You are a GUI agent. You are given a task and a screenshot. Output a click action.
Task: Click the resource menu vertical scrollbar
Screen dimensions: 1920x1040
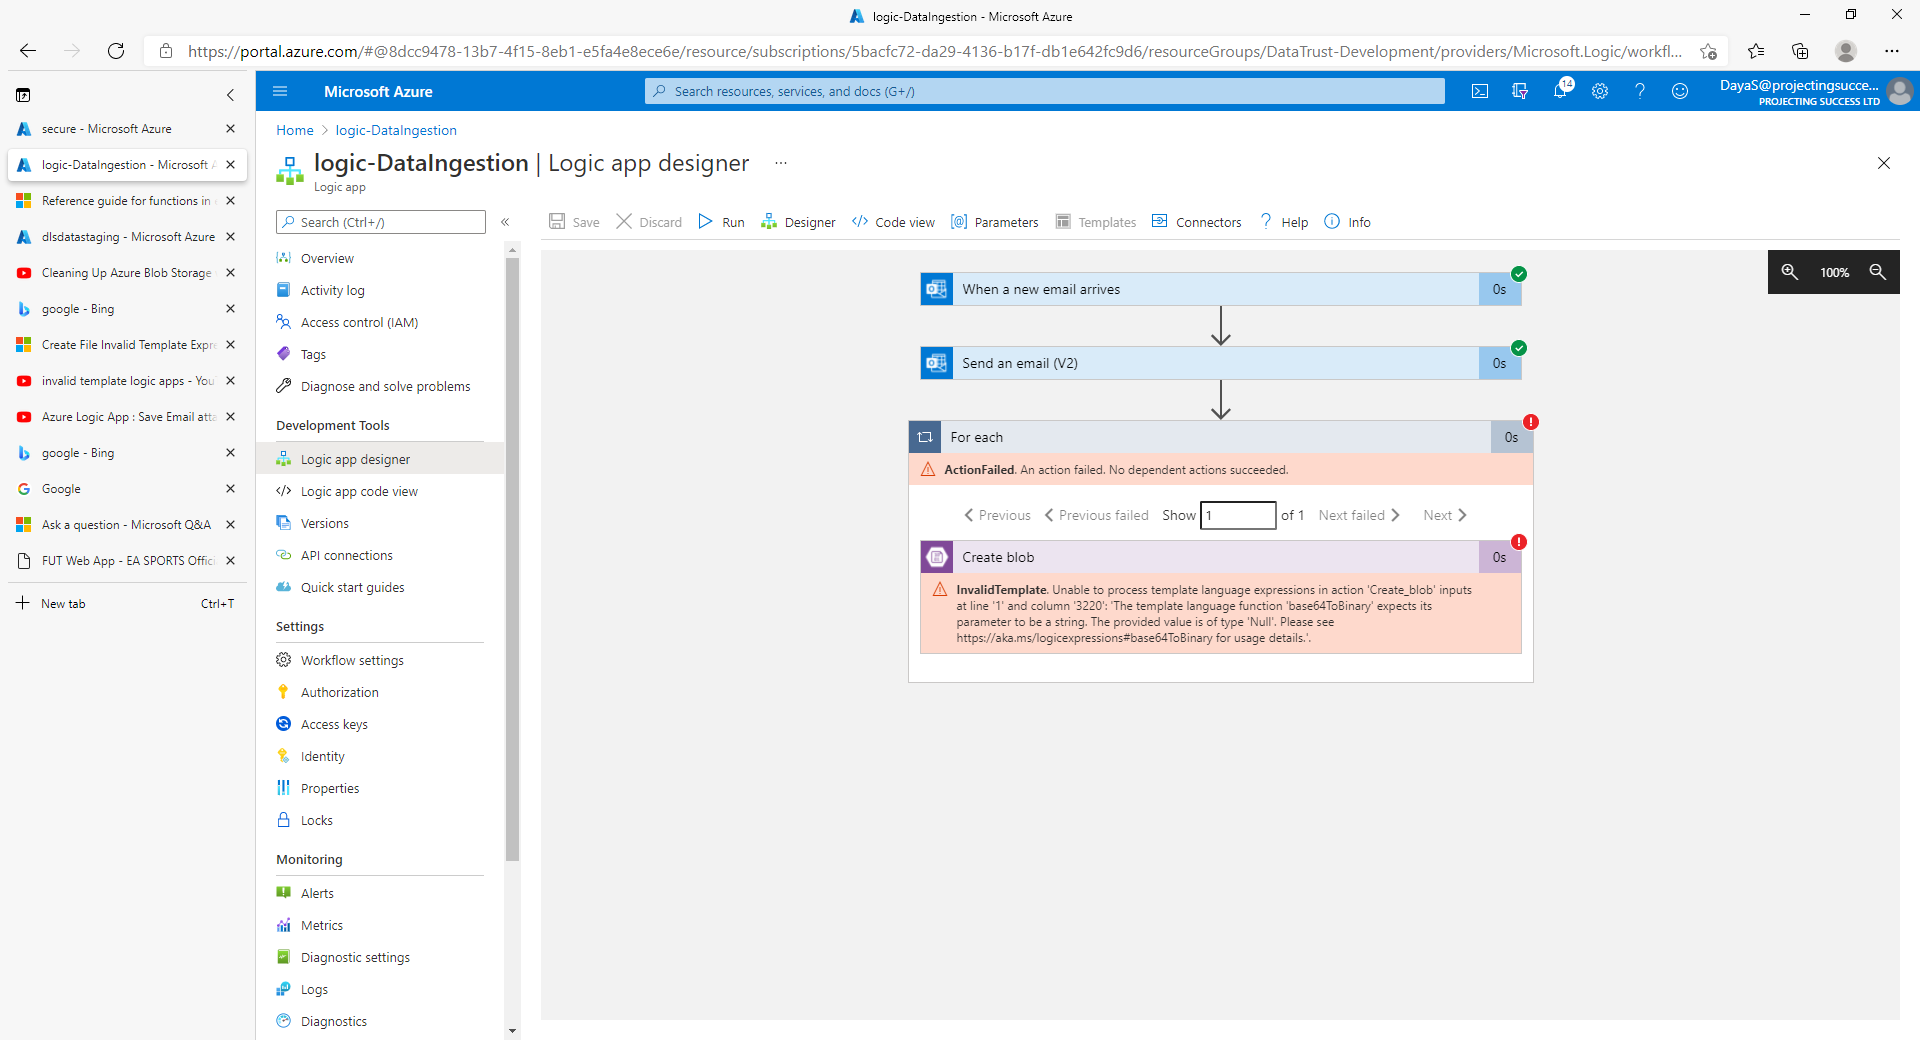pos(512,560)
